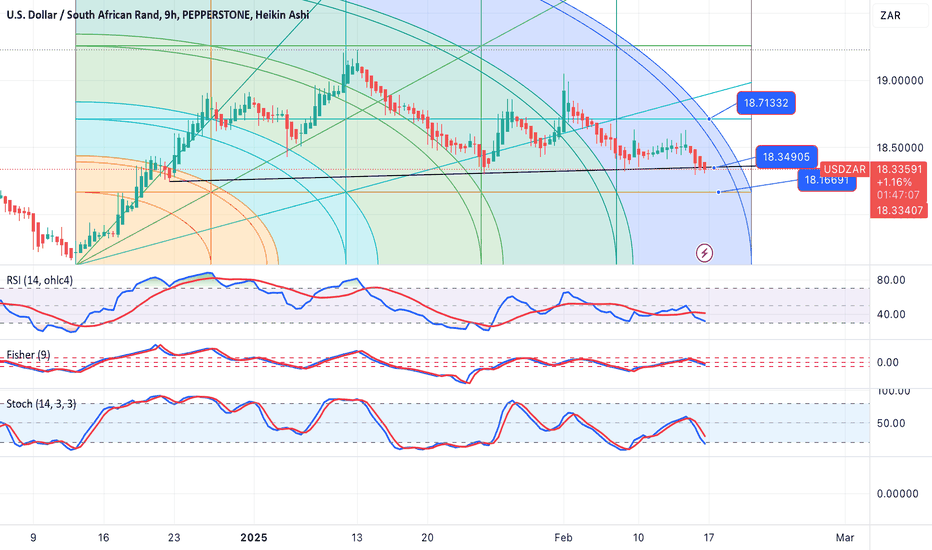Screen dimensions: 932x550
Task: Click the 9 date on time axis
Action: tap(33, 538)
